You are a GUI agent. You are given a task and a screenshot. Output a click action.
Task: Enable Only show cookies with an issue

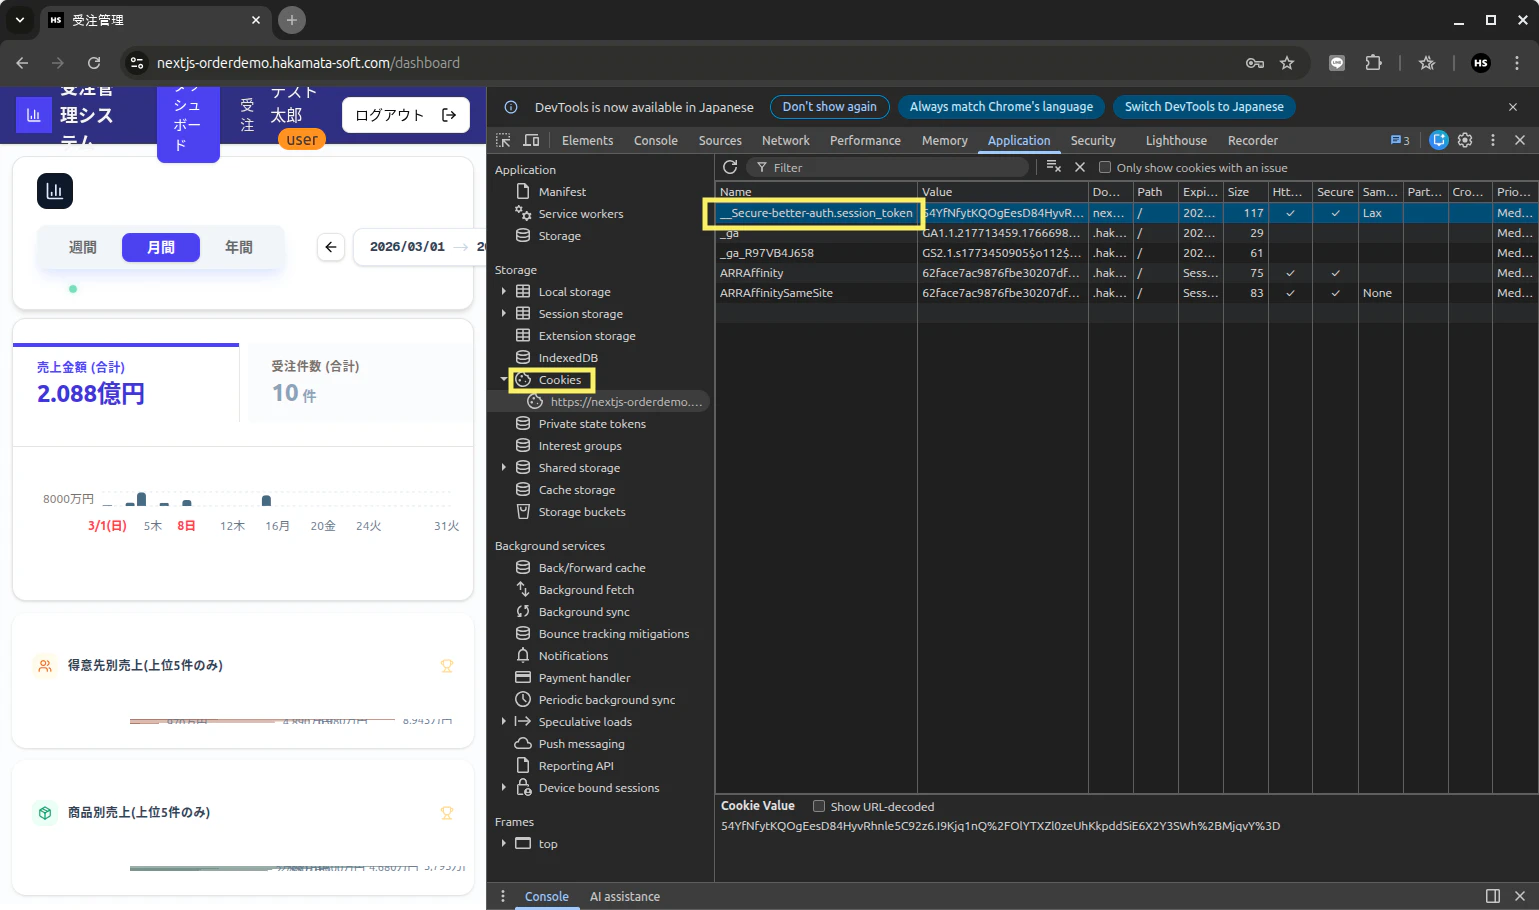tap(1105, 167)
